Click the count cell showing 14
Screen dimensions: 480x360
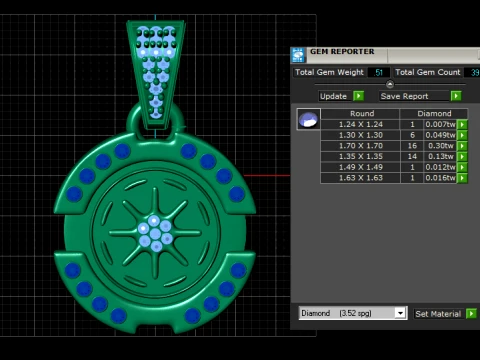click(412, 156)
